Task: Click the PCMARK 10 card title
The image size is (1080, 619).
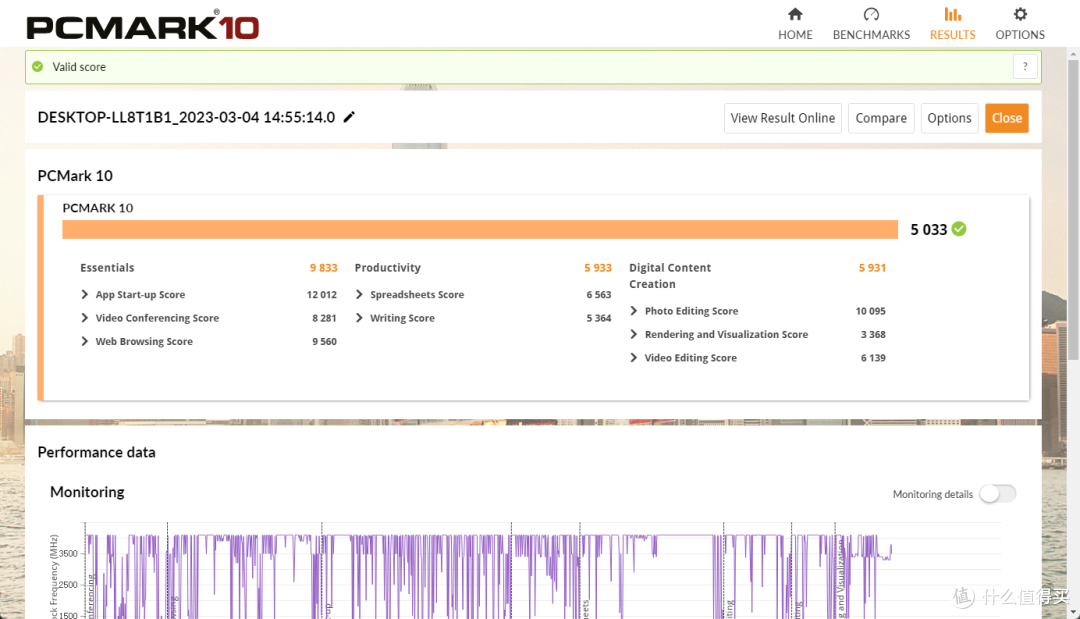Action: point(98,208)
